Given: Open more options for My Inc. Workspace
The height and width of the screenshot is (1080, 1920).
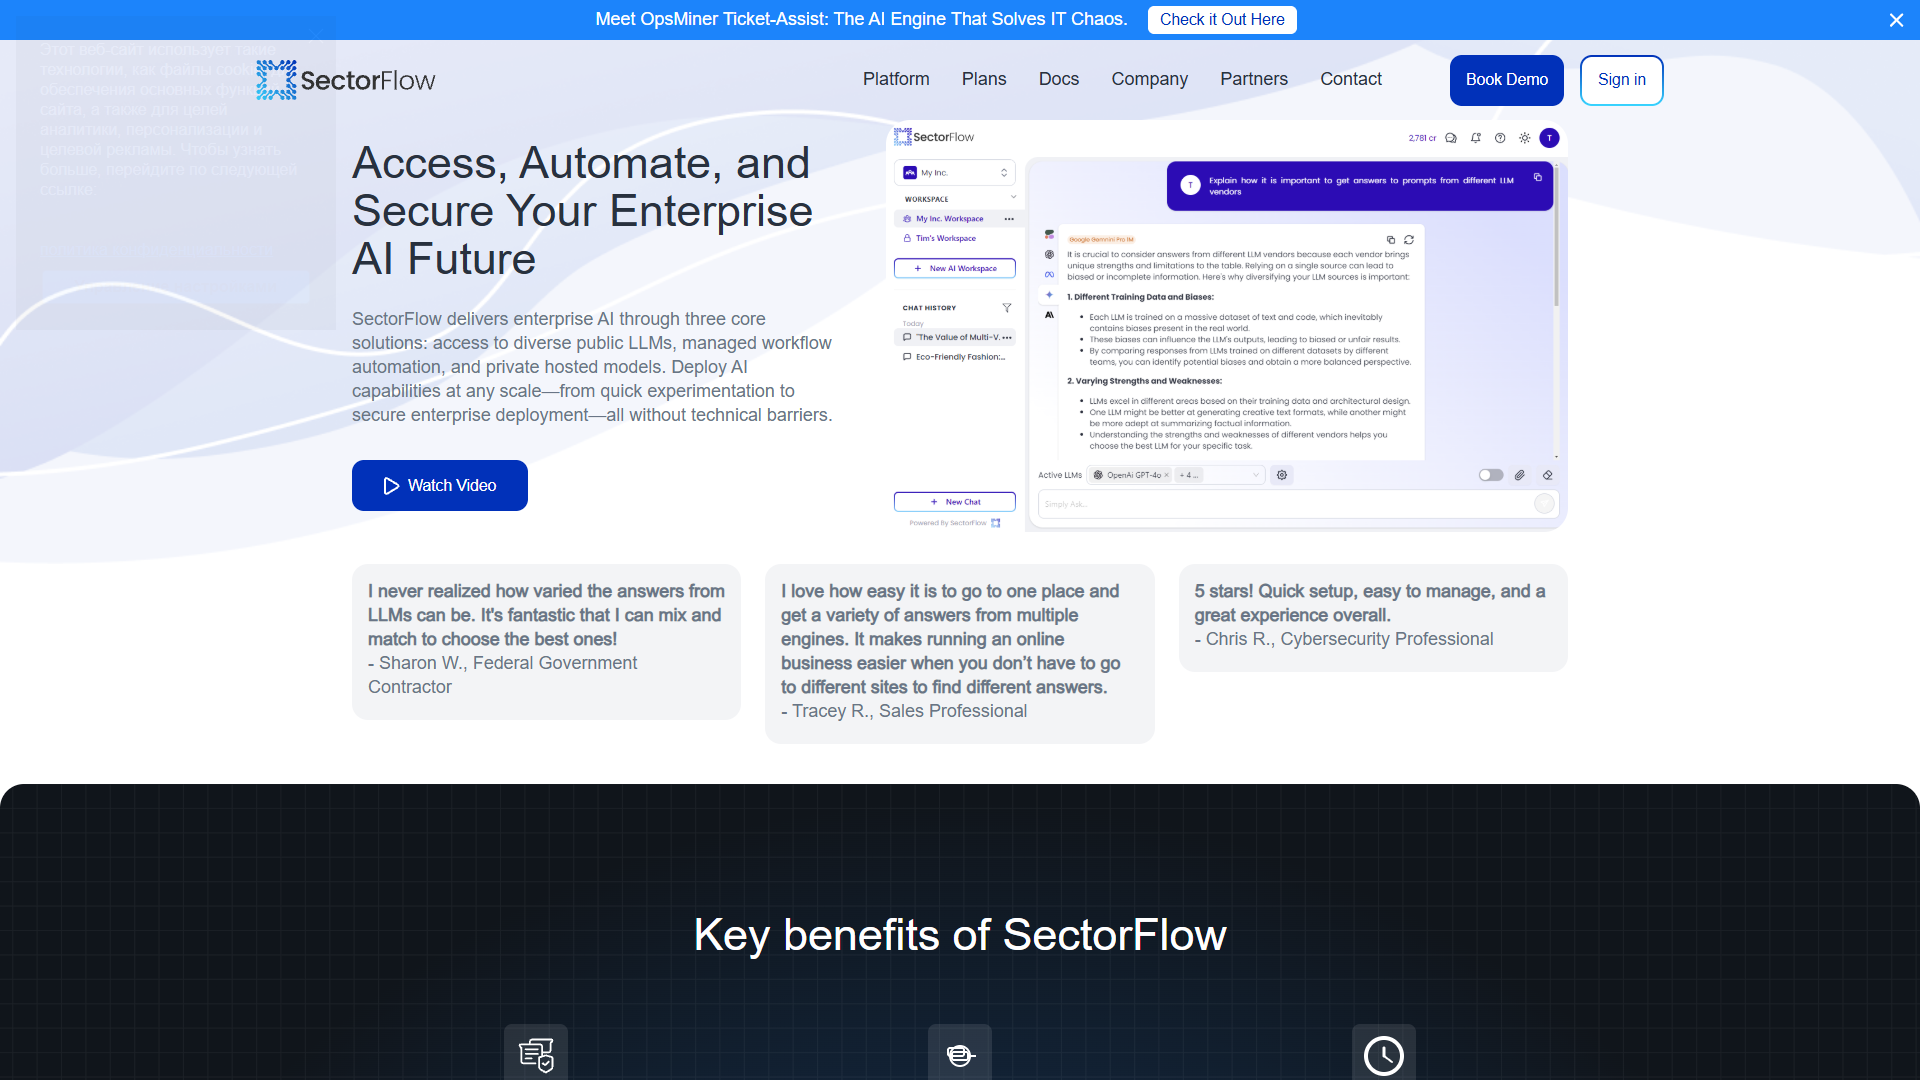Looking at the screenshot, I should pyautogui.click(x=1009, y=219).
